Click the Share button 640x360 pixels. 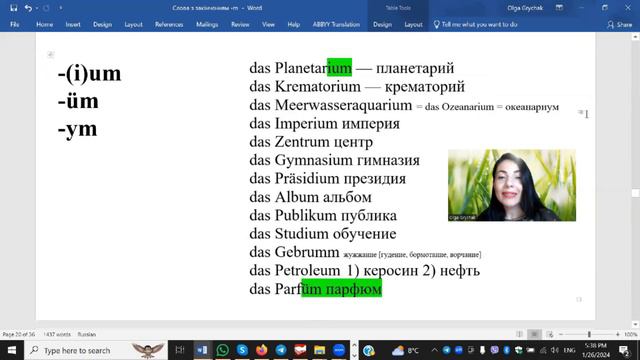(620, 25)
